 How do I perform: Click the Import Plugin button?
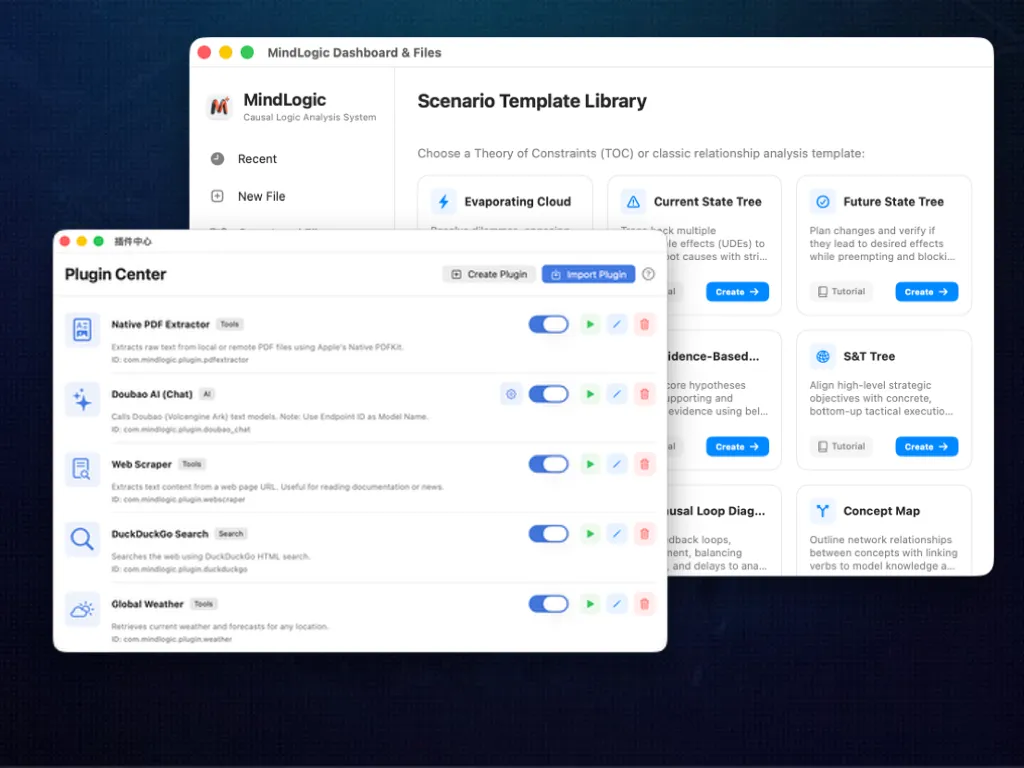[588, 274]
